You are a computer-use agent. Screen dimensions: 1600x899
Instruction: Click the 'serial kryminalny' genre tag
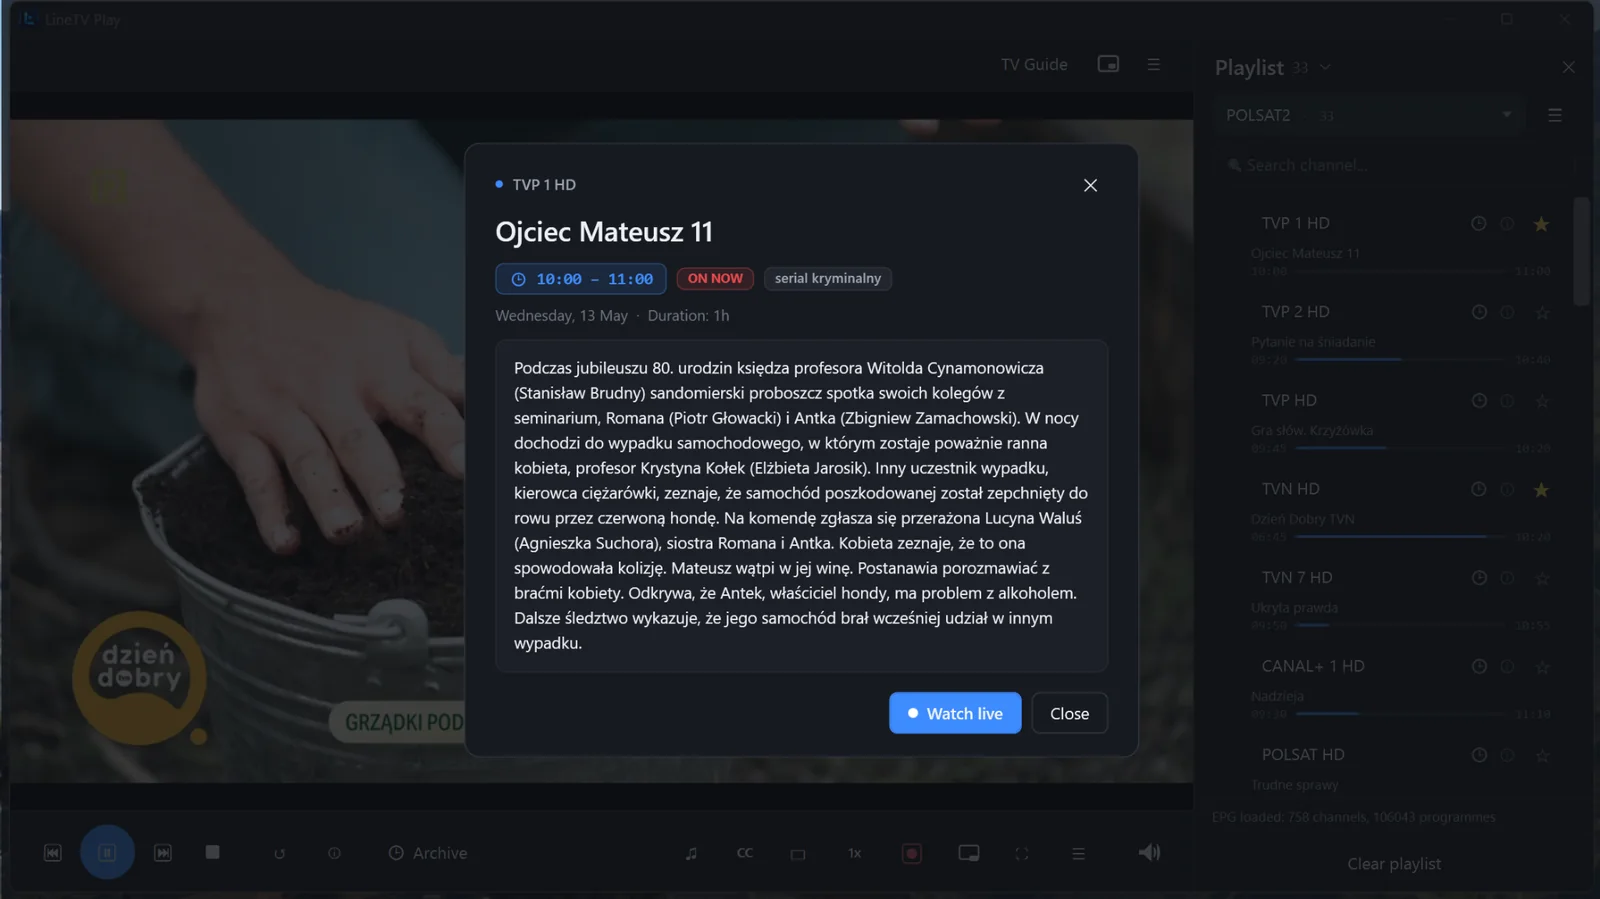[828, 279]
